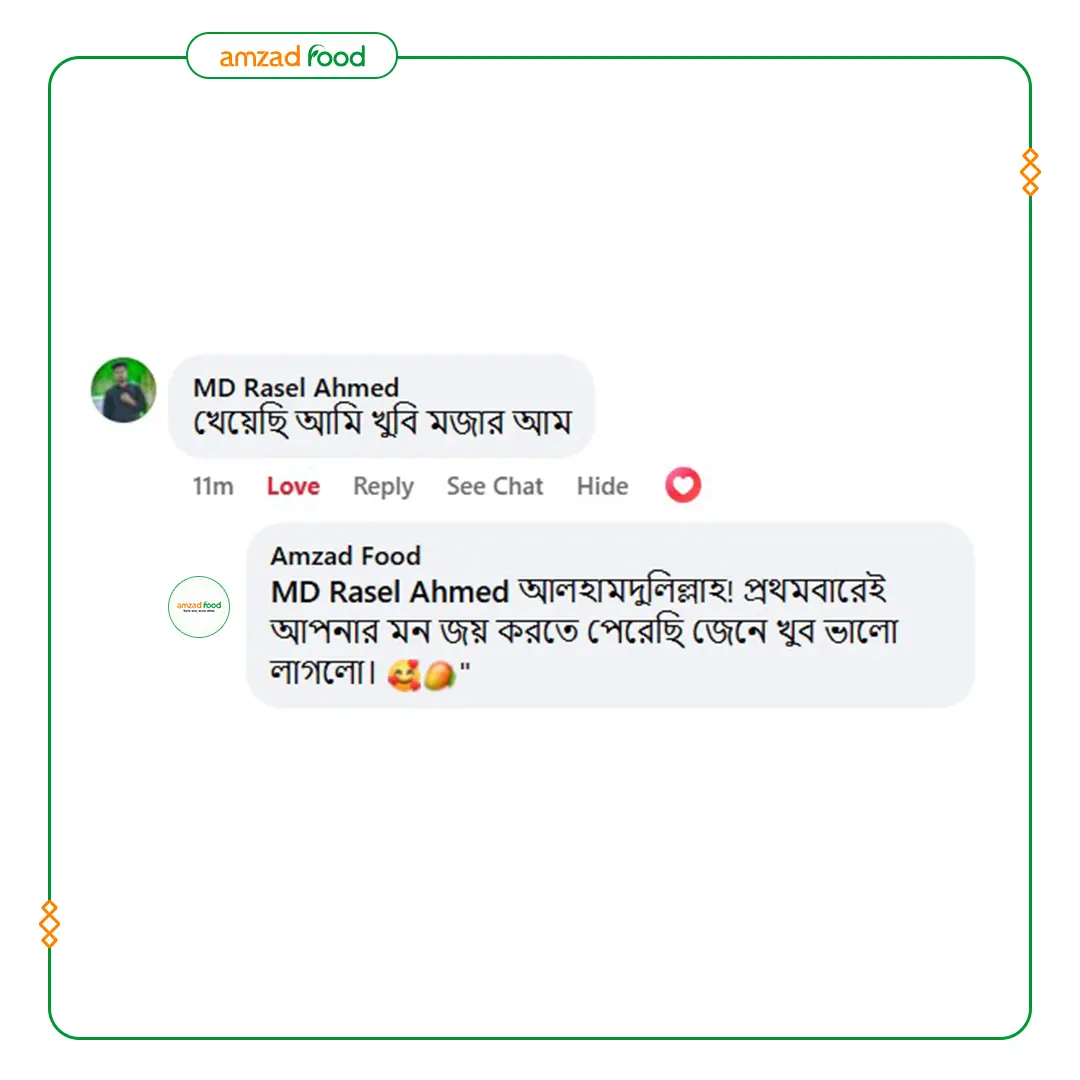Click the heart love reaction icon

[x=683, y=485]
